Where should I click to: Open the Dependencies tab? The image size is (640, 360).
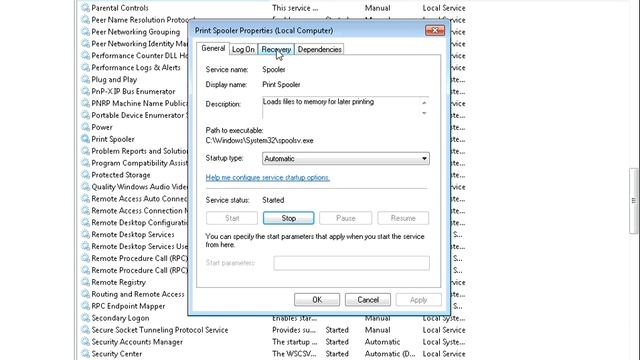pos(319,49)
